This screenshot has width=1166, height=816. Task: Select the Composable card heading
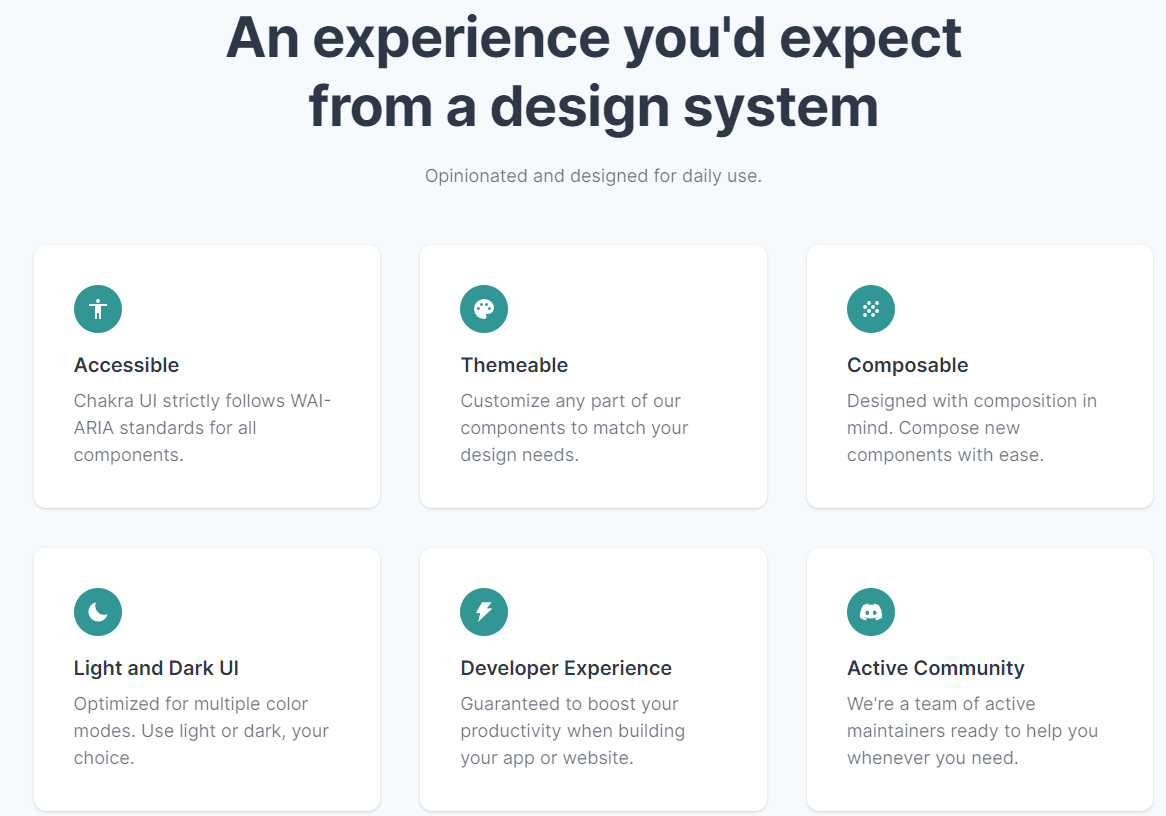907,365
